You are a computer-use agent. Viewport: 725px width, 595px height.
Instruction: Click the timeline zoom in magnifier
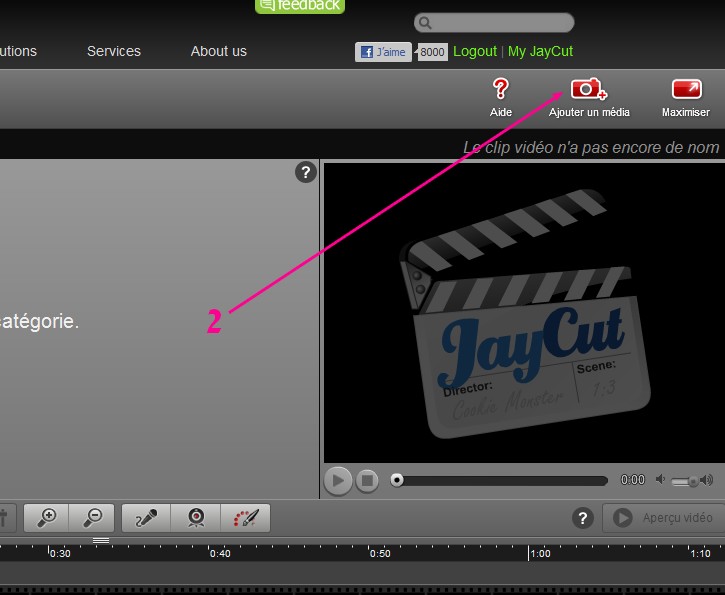[46, 518]
